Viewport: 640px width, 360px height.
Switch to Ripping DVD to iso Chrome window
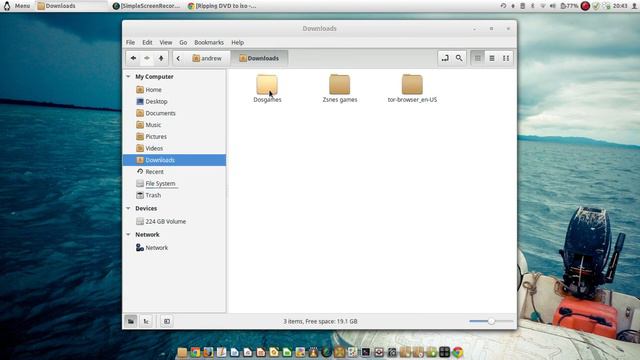tap(222, 6)
